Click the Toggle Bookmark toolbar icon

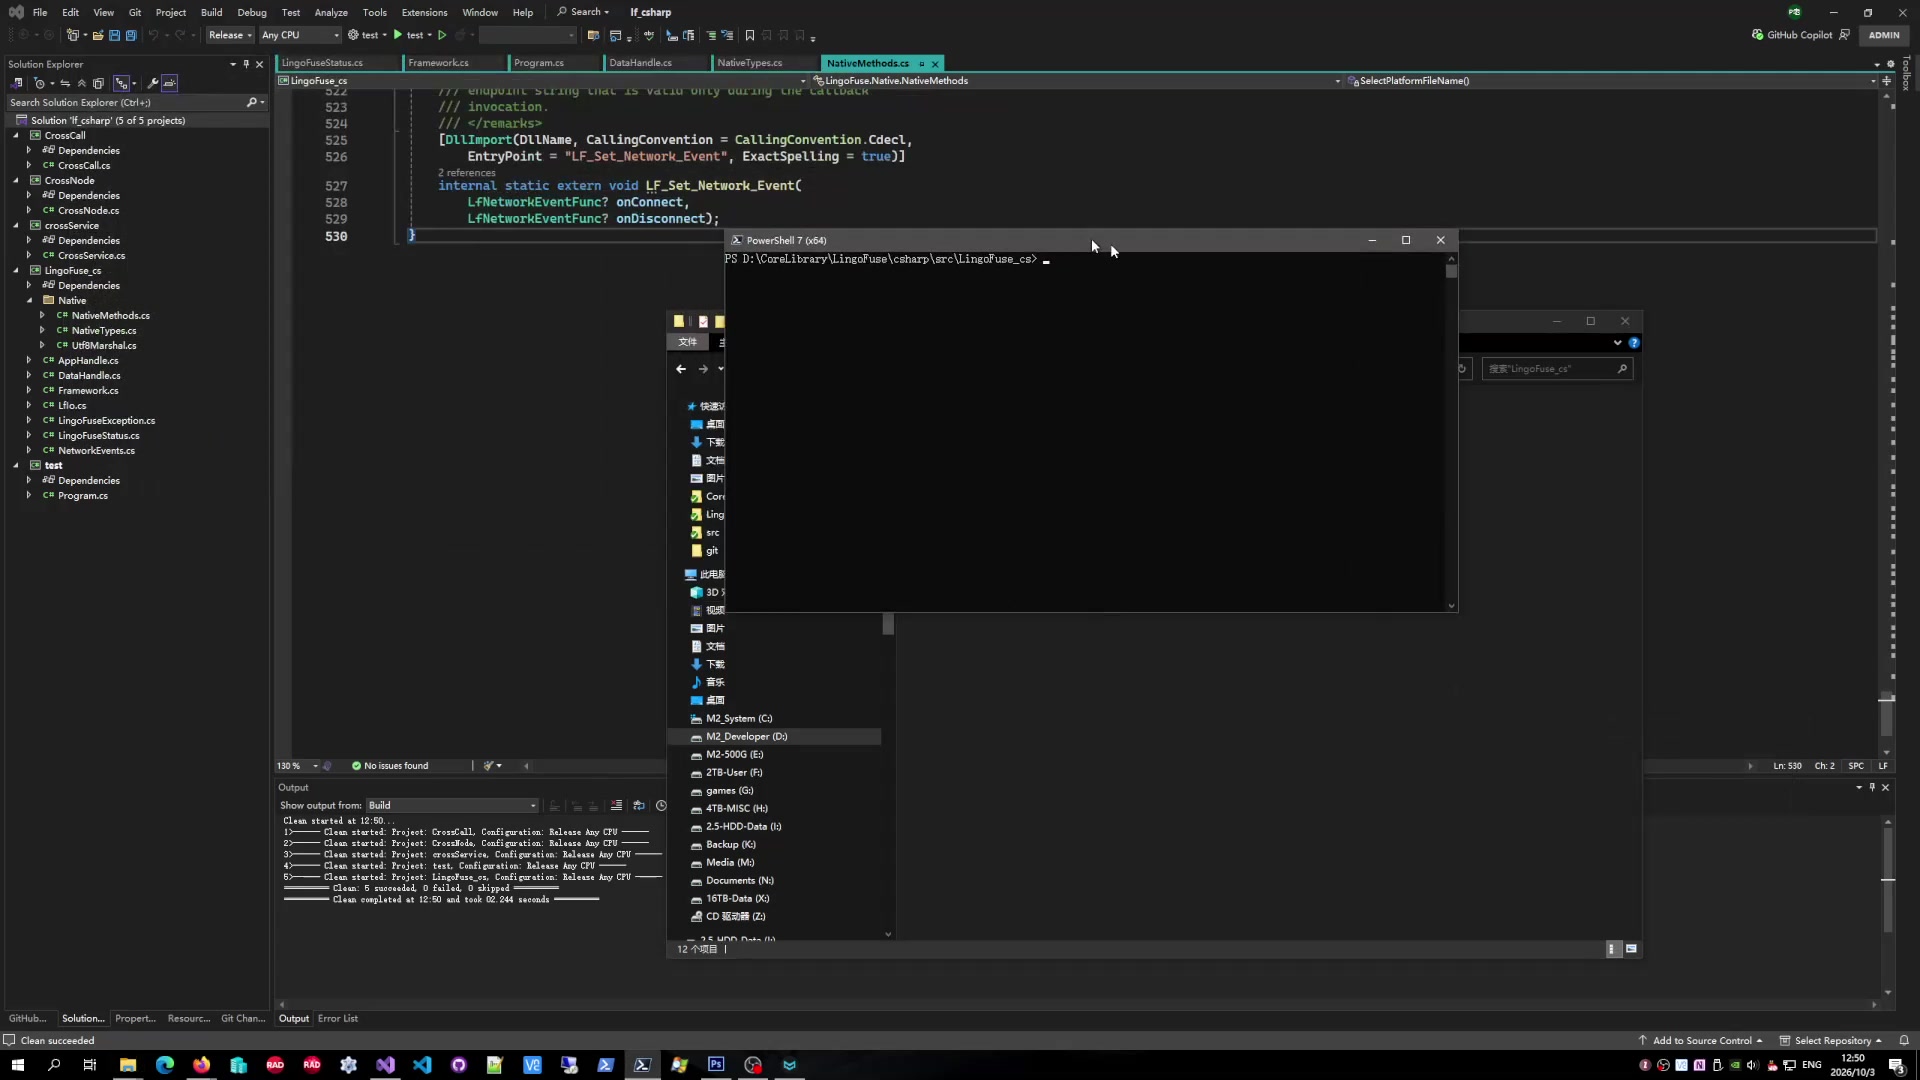750,35
